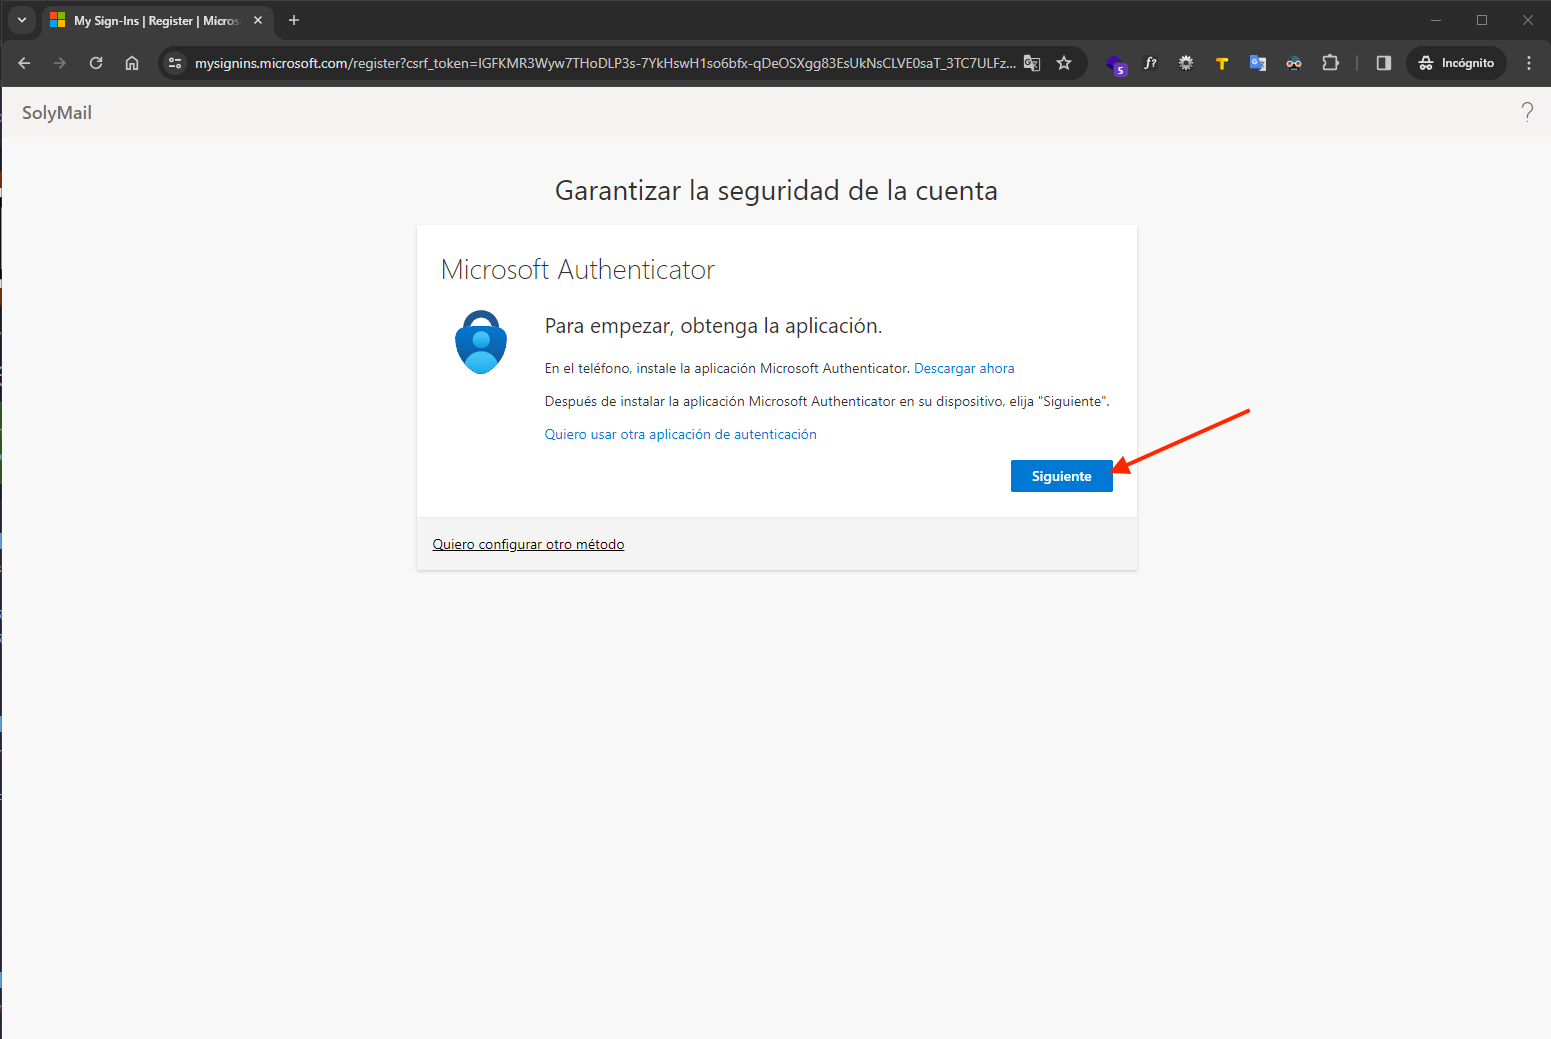1551x1039 pixels.
Task: Open the Chrome three-dot menu
Action: [x=1528, y=63]
